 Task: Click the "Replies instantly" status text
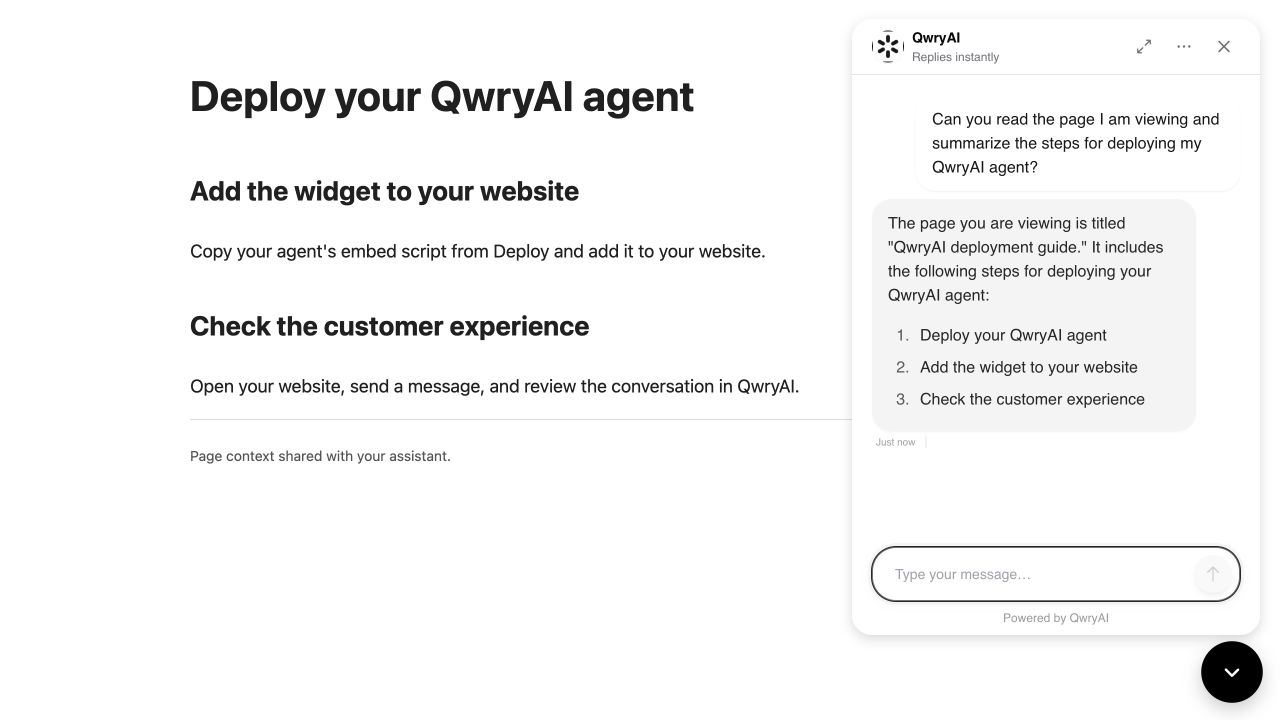[x=955, y=57]
